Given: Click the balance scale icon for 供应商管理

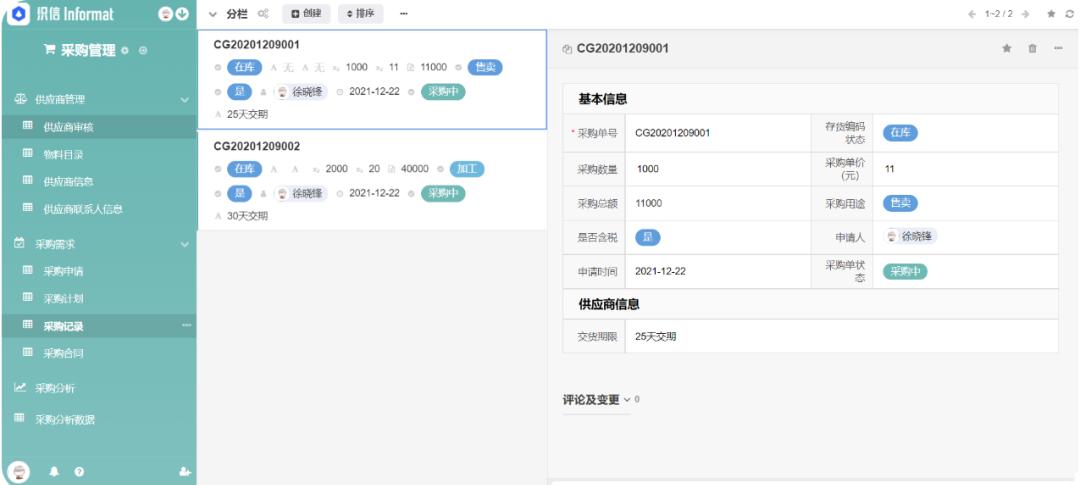Looking at the screenshot, I should tap(20, 99).
